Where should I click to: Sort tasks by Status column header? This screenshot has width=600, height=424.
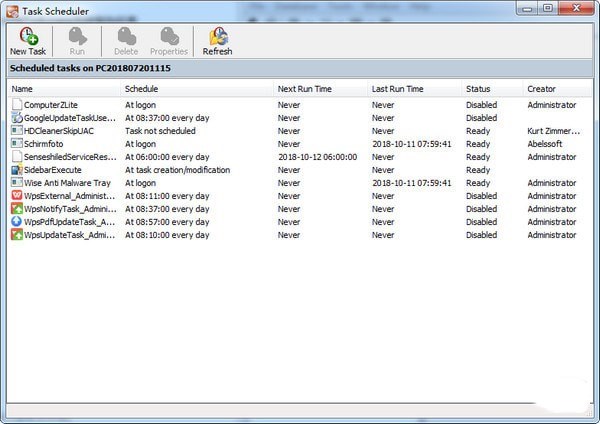coord(490,89)
